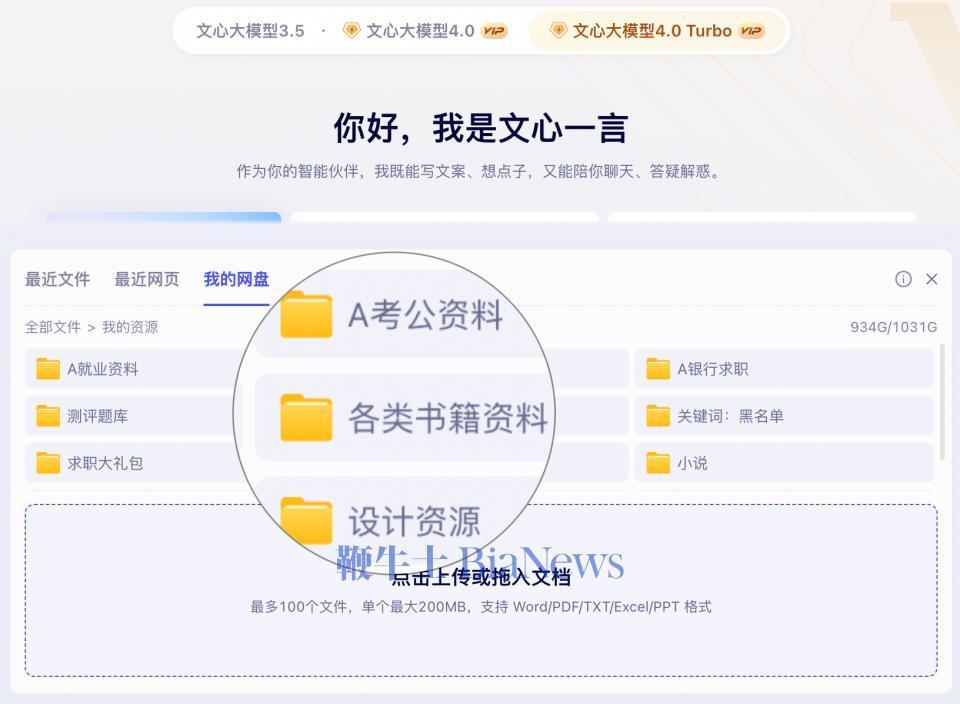
Task: Open the 关键词：黑名单 folder icon
Action: (656, 415)
